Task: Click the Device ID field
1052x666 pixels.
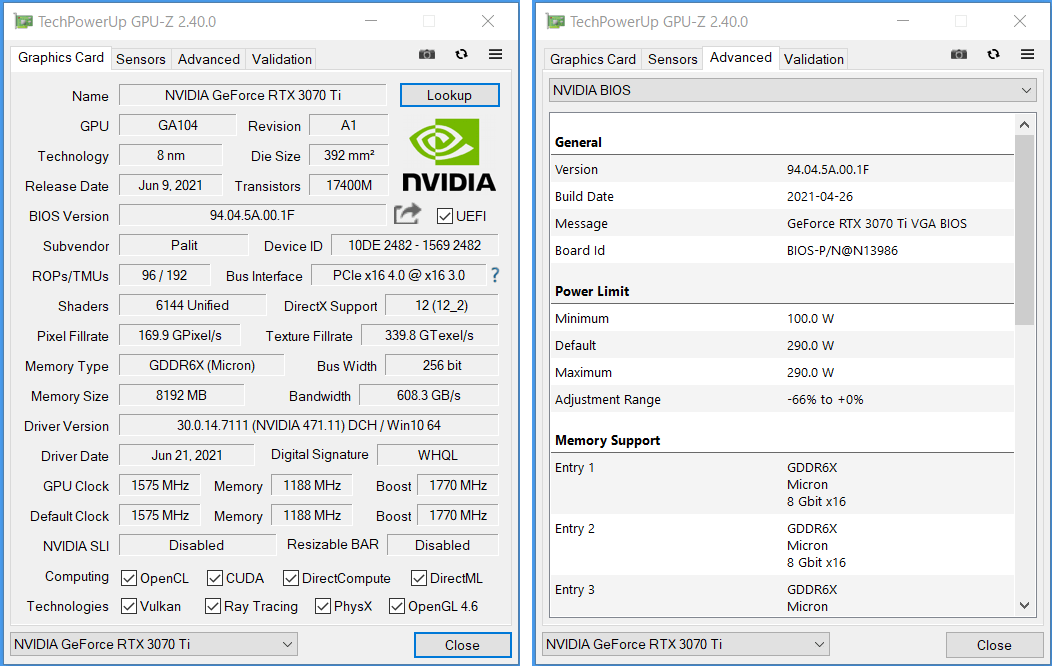Action: click(415, 245)
